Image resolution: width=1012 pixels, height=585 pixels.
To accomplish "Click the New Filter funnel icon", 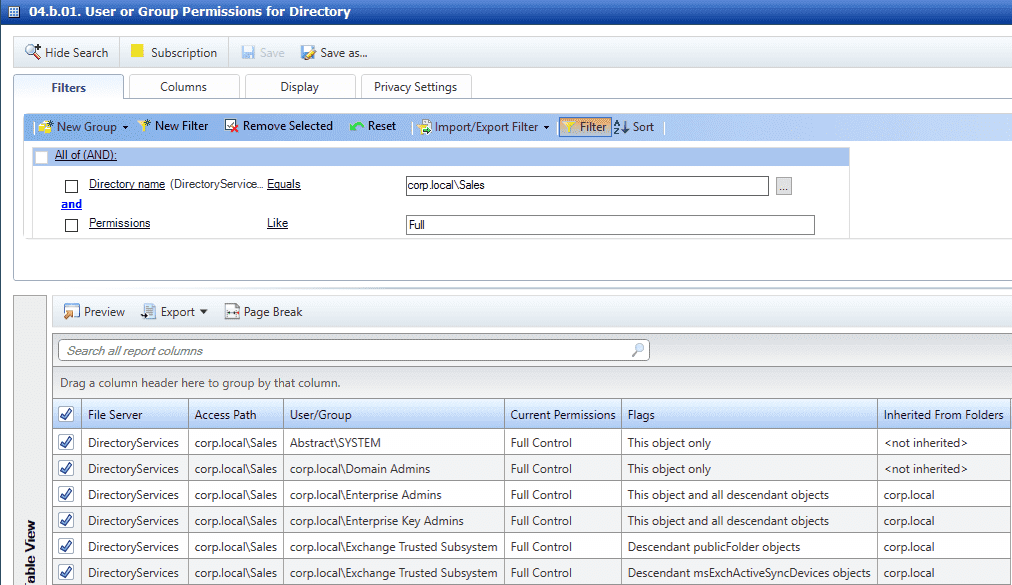I will coord(145,126).
